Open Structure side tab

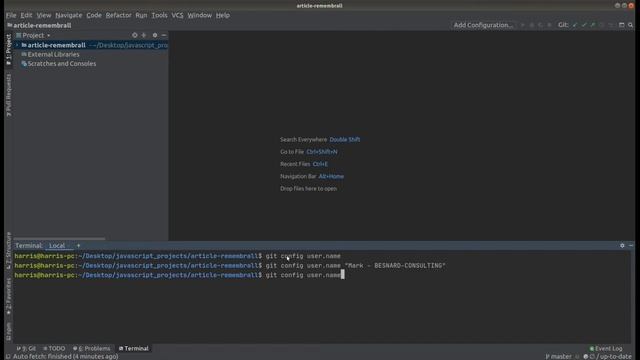point(8,250)
